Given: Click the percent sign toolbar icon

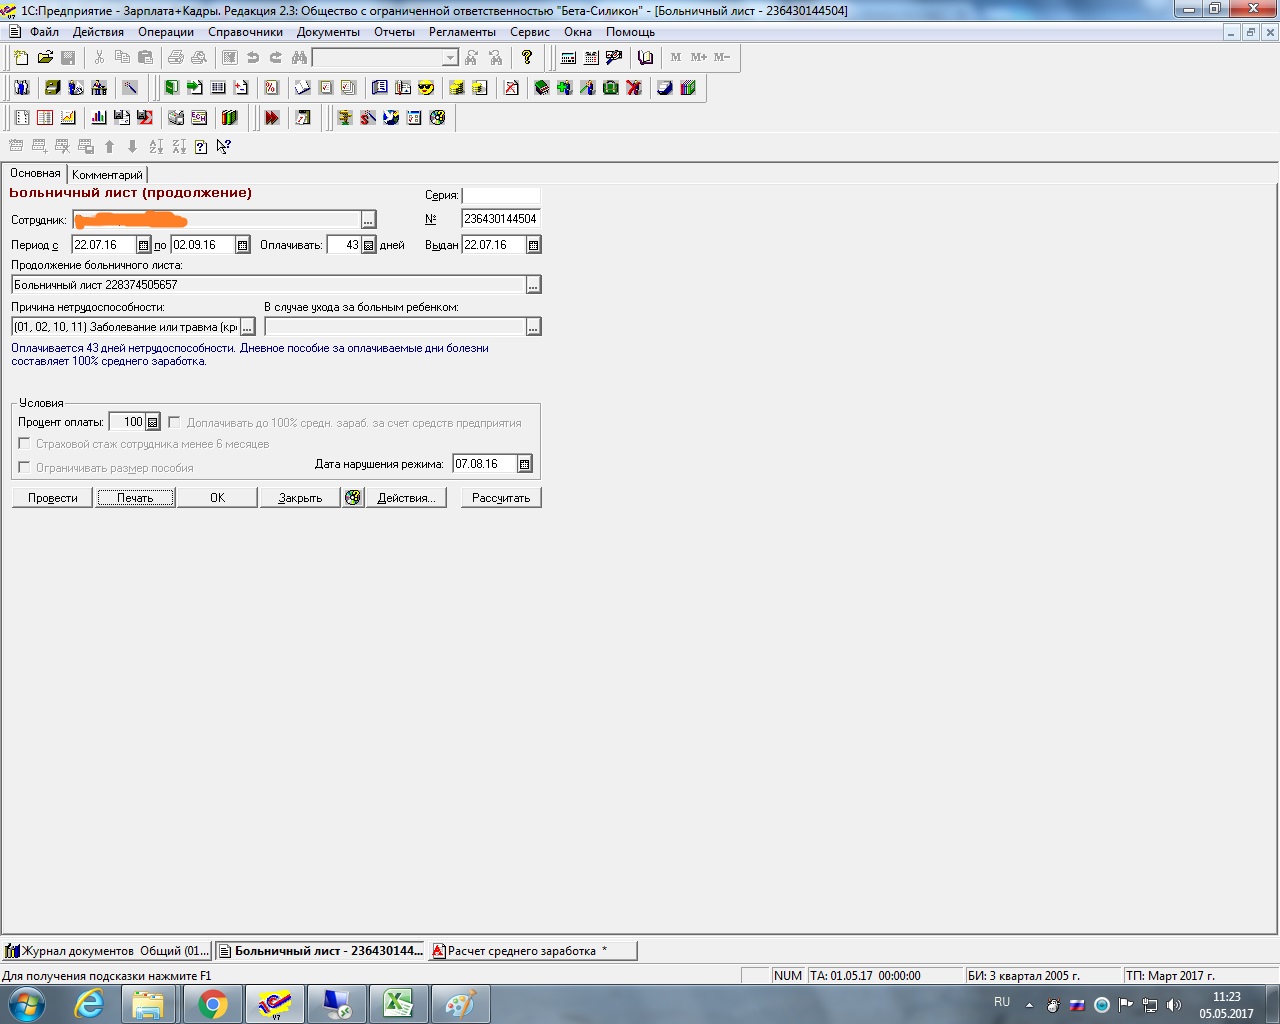Looking at the screenshot, I should 271,88.
